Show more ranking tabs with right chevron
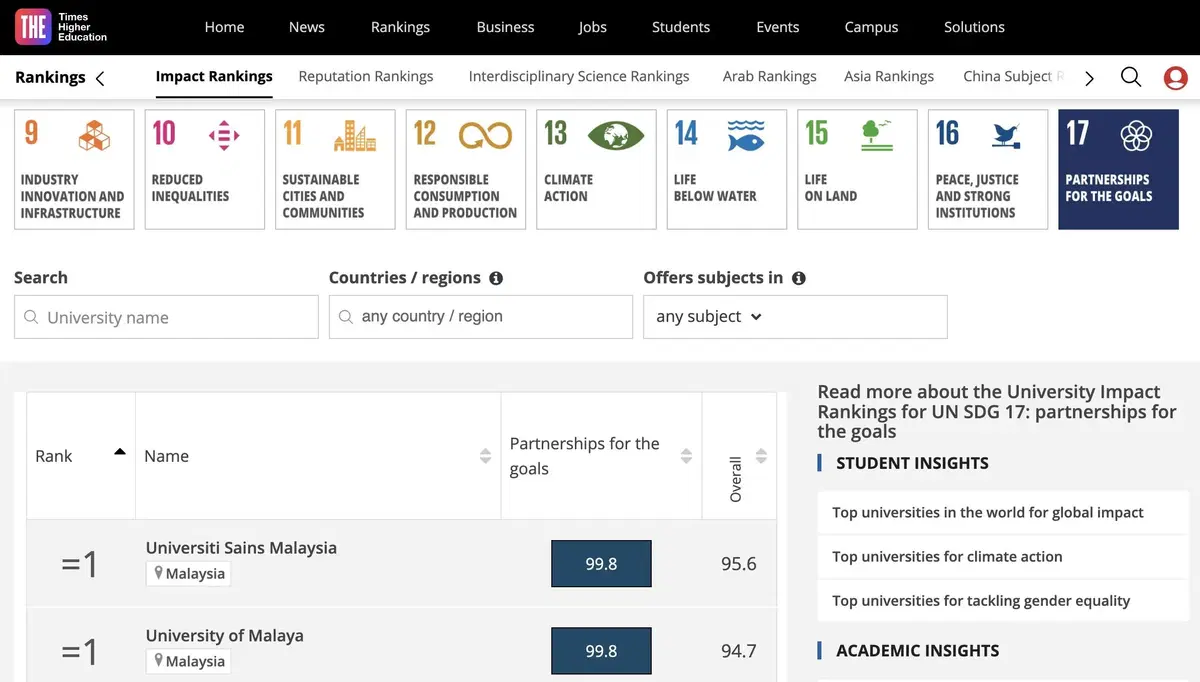The width and height of the screenshot is (1200, 682). click(x=1090, y=78)
